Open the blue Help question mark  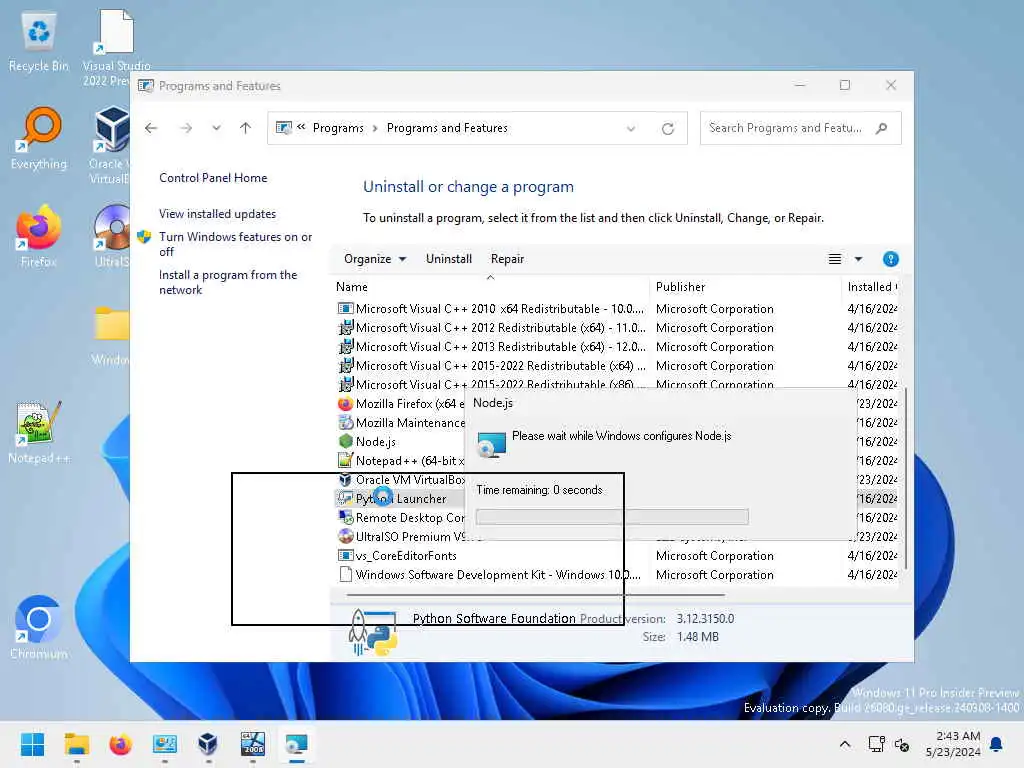click(x=890, y=259)
